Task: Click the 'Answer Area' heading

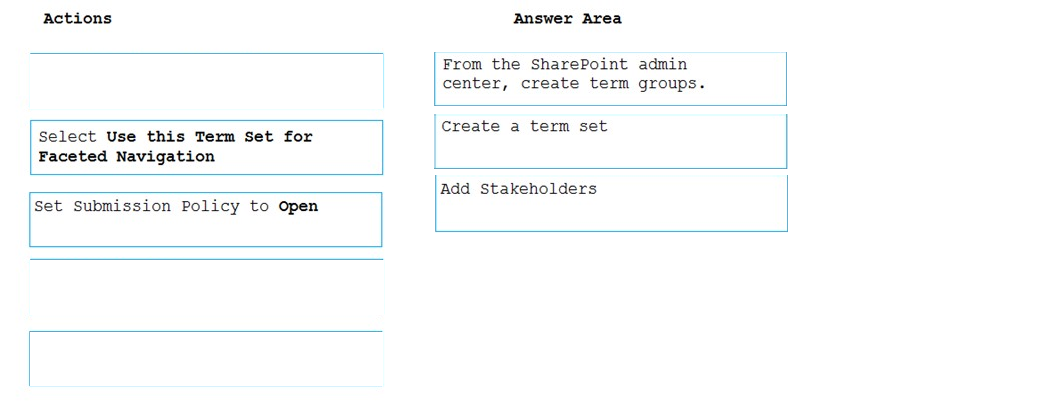Action: (x=567, y=19)
